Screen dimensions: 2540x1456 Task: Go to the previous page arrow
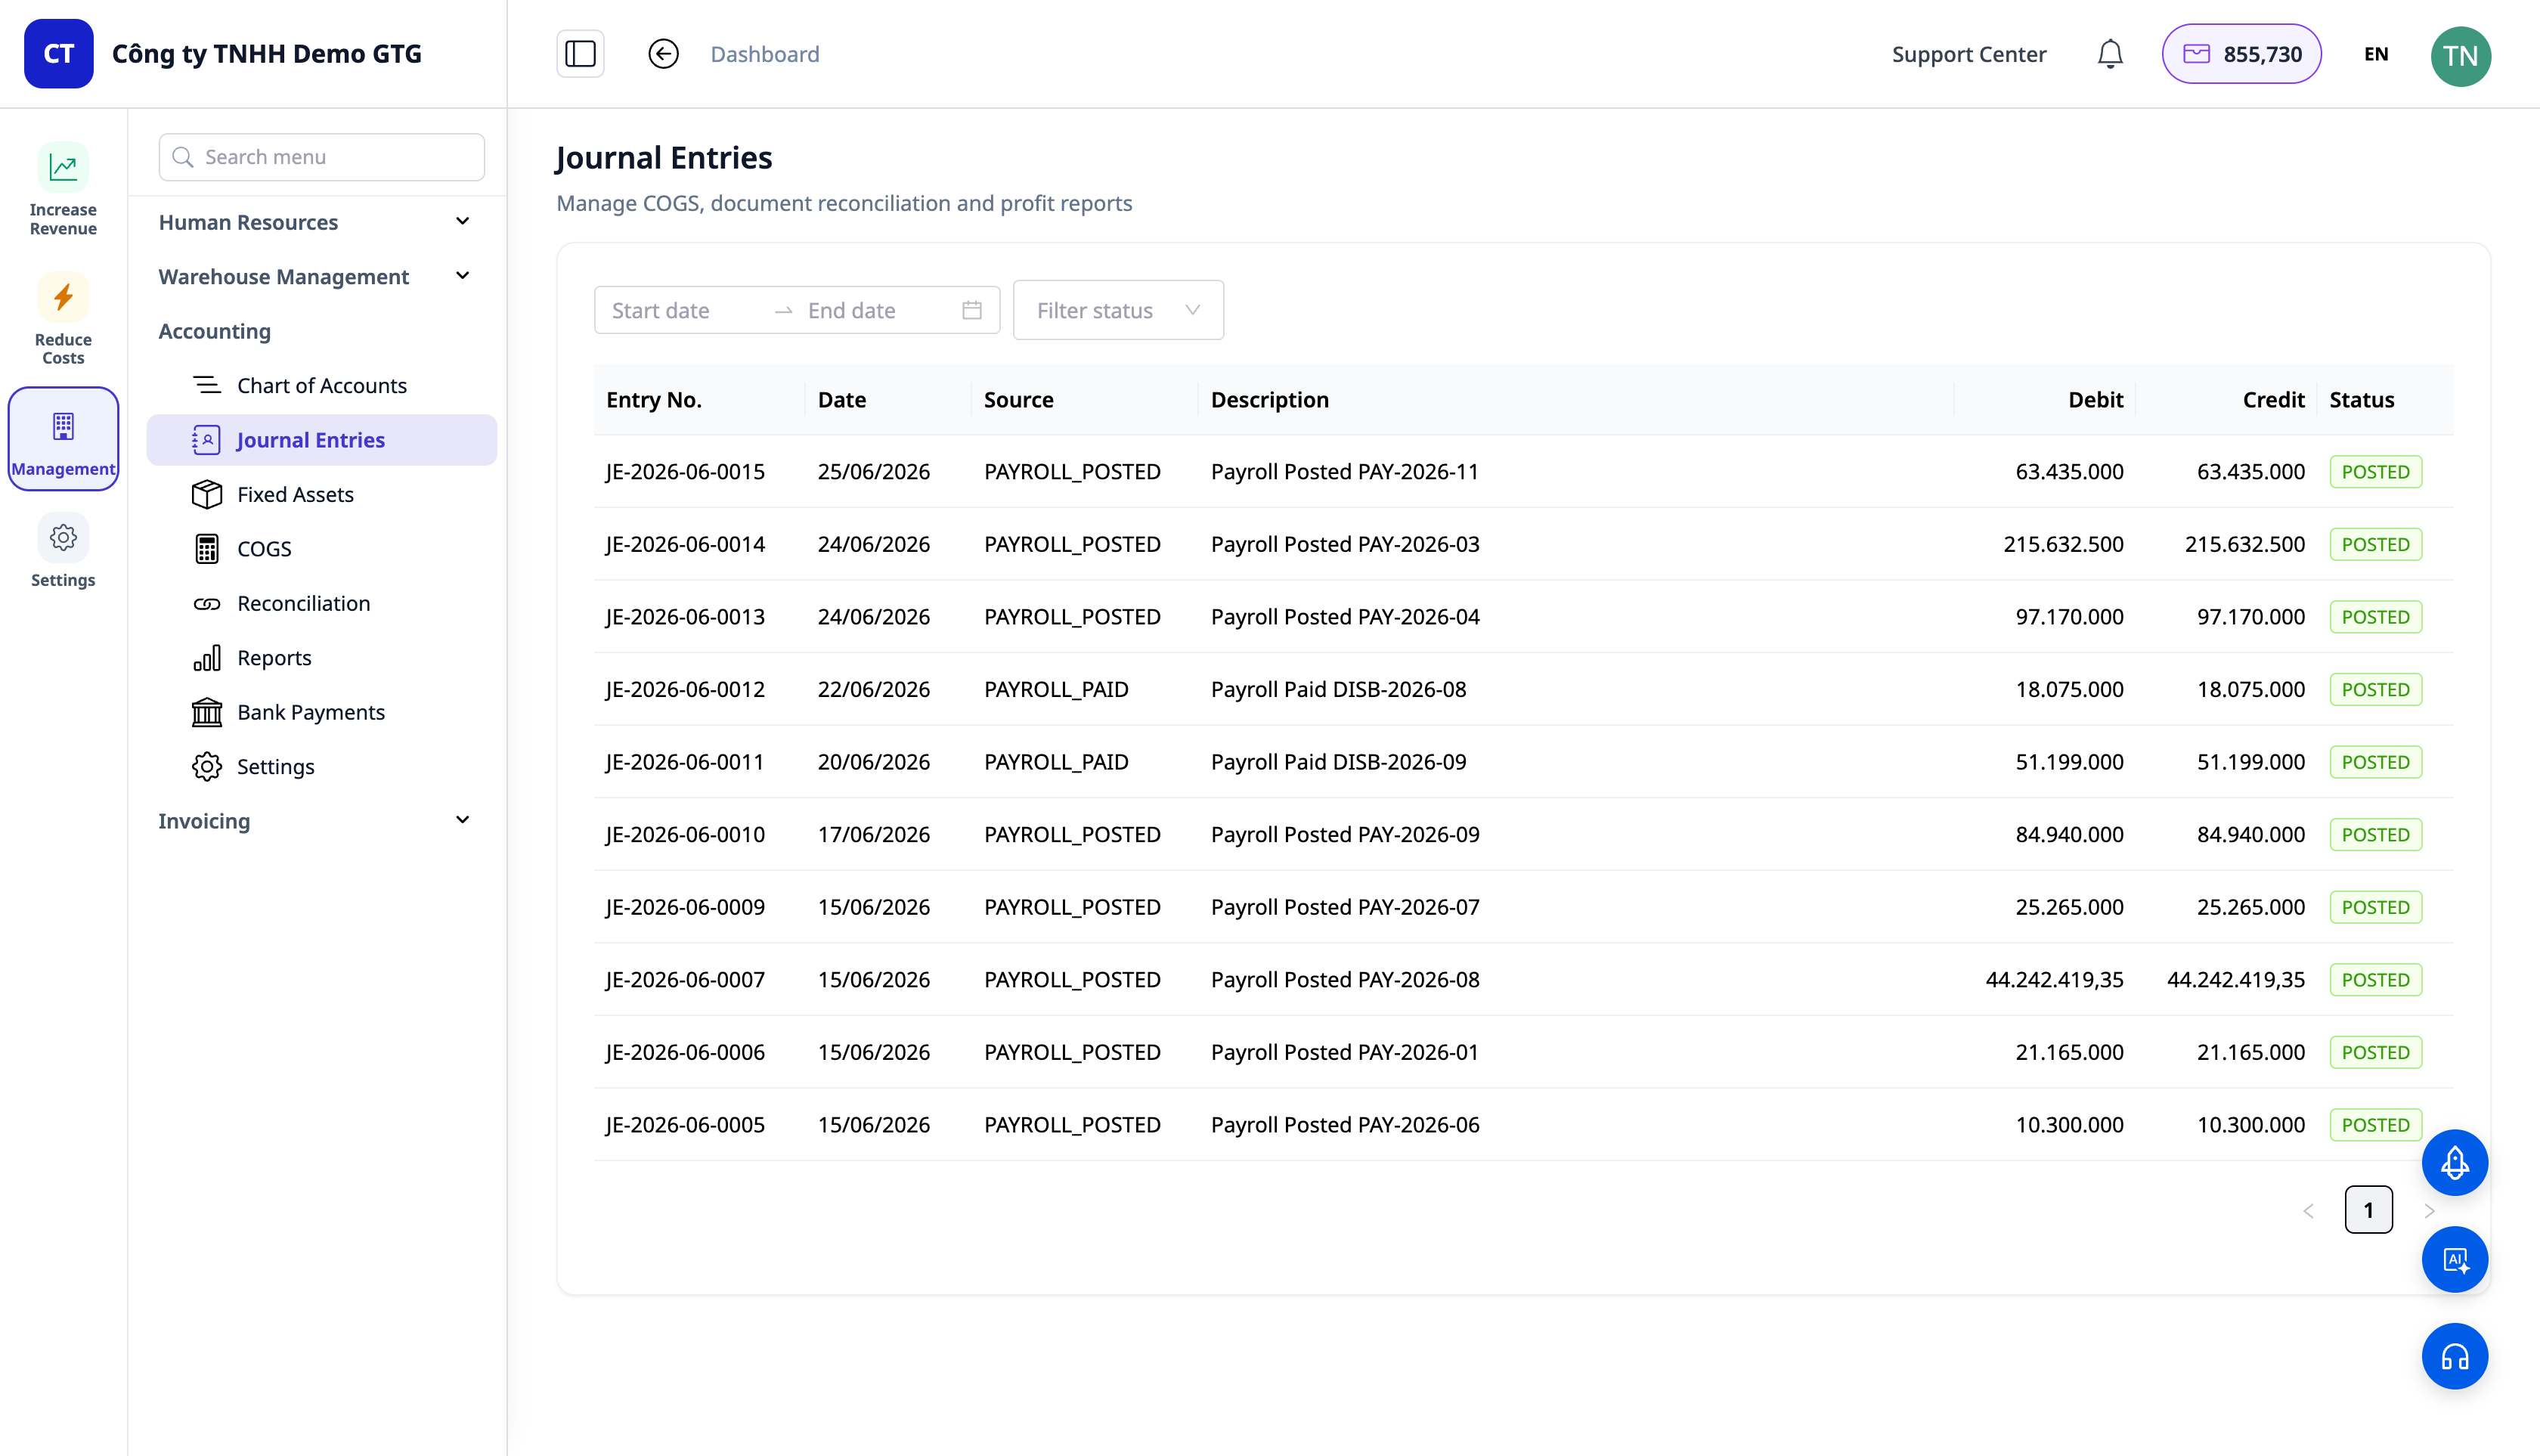coord(2308,1211)
